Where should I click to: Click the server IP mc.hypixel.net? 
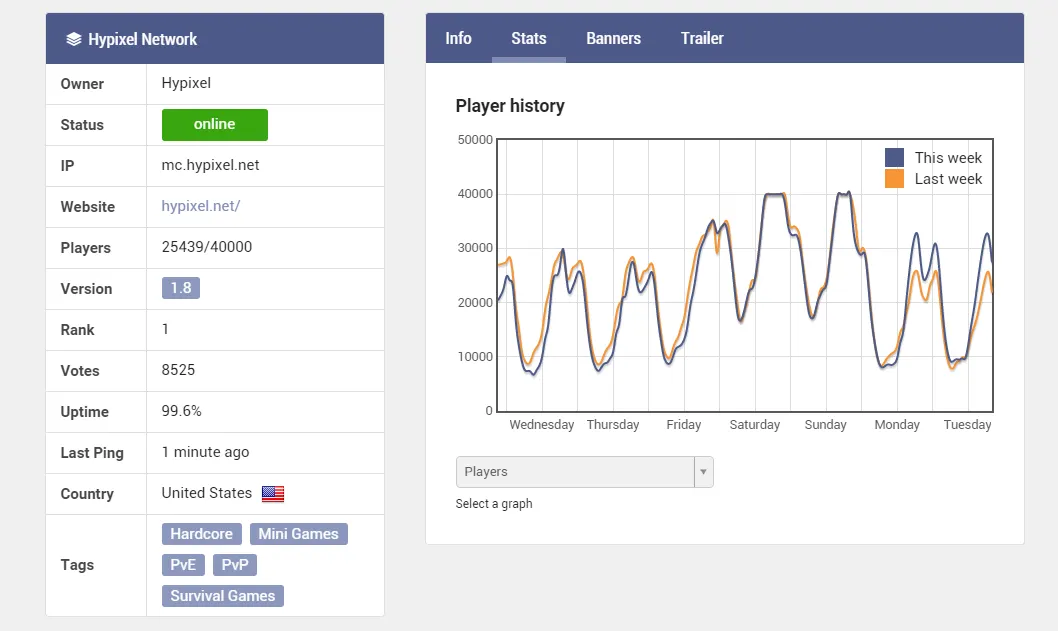coord(210,165)
